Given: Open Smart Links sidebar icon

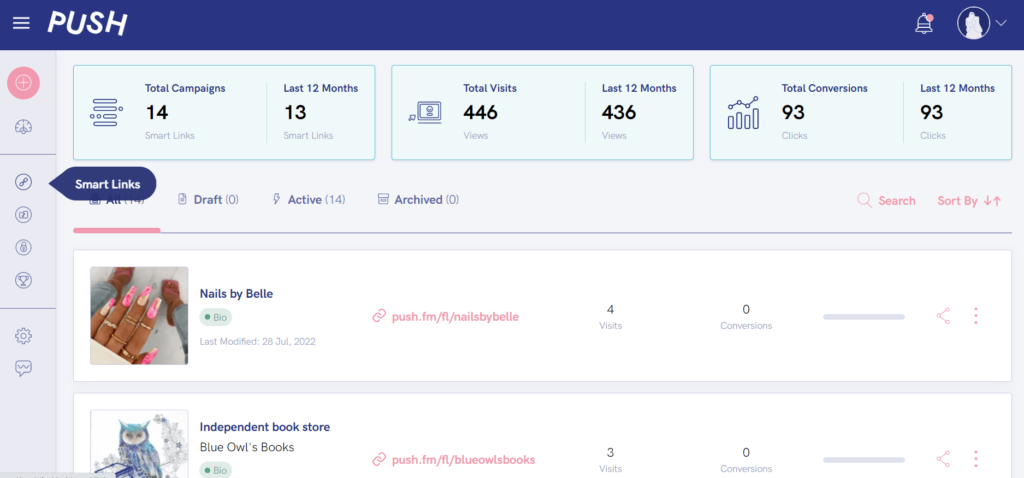Looking at the screenshot, I should tap(24, 182).
